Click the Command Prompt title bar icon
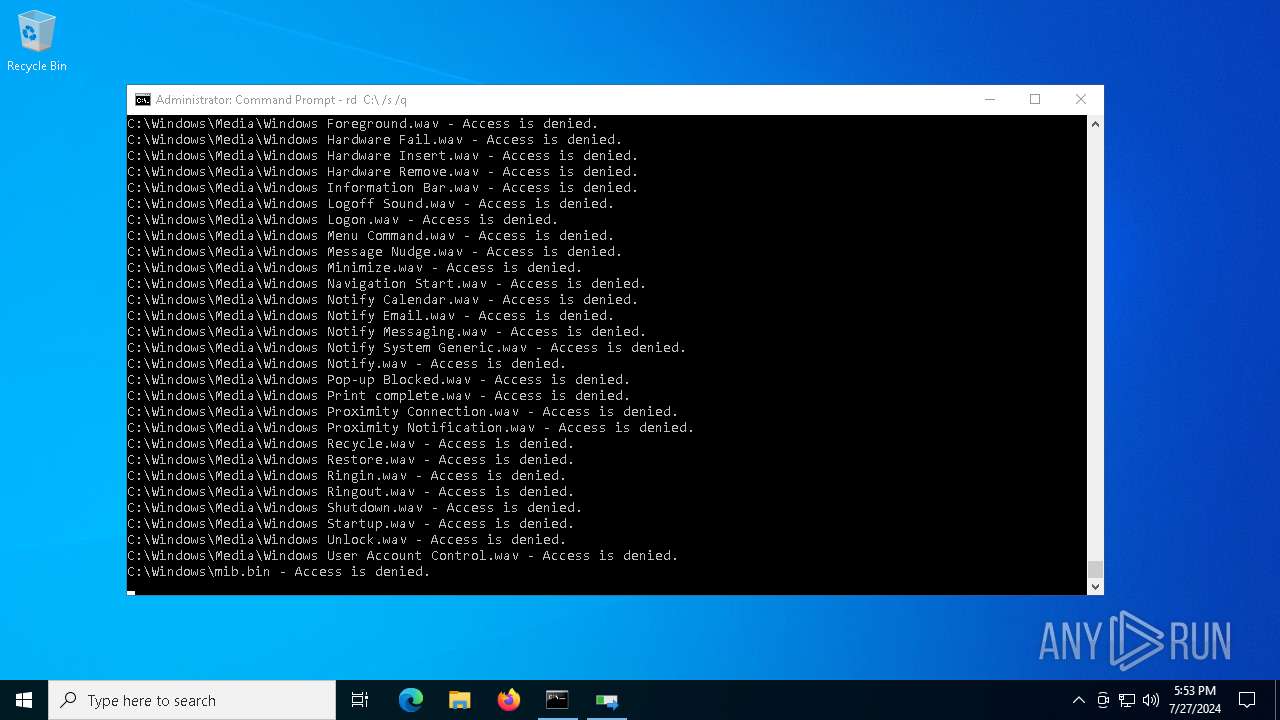Image resolution: width=1280 pixels, height=720 pixels. pyautogui.click(x=143, y=100)
